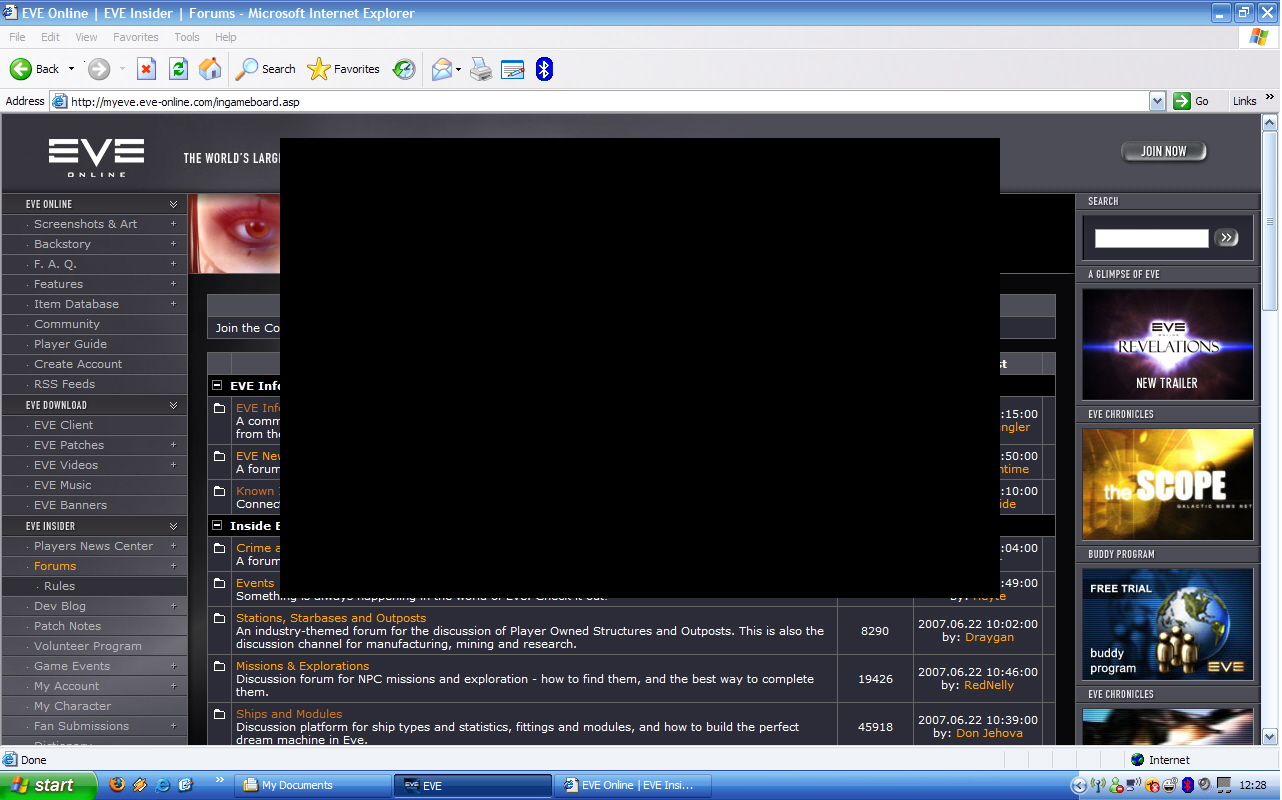Click the browser address bar URL field
Screen dimensions: 1282x800
608,101
